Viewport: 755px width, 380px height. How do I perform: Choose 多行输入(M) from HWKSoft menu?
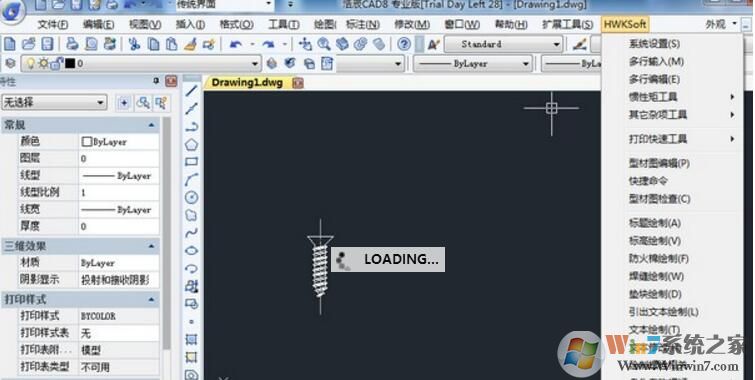pos(656,62)
